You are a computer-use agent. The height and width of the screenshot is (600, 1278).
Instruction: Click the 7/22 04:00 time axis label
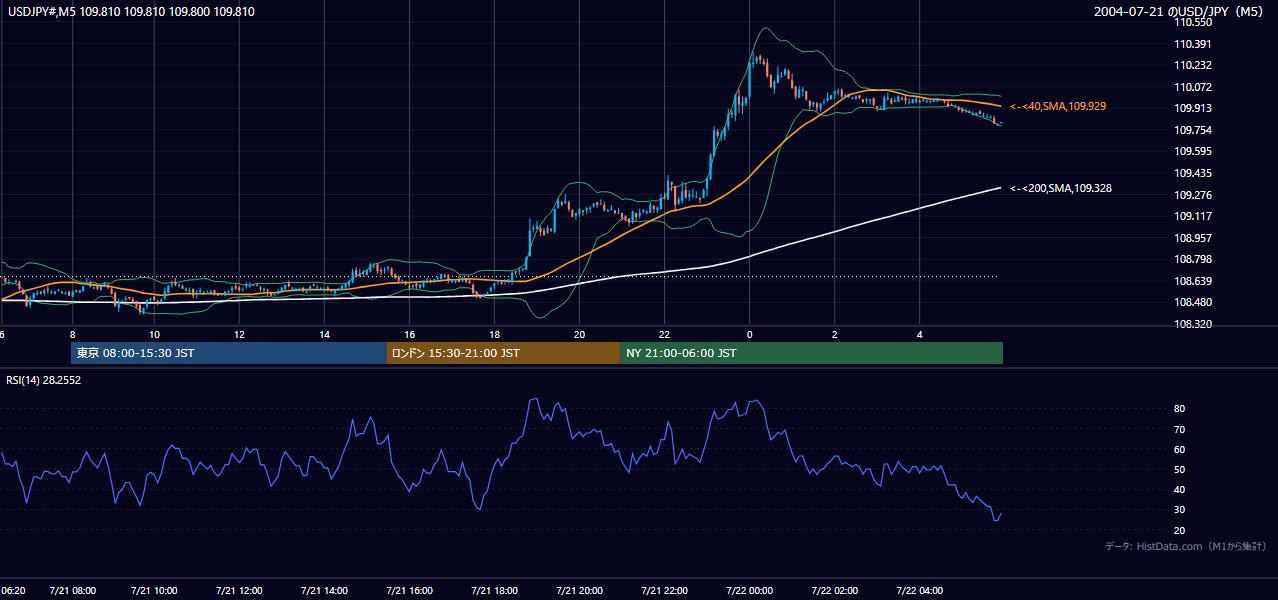tap(920, 591)
